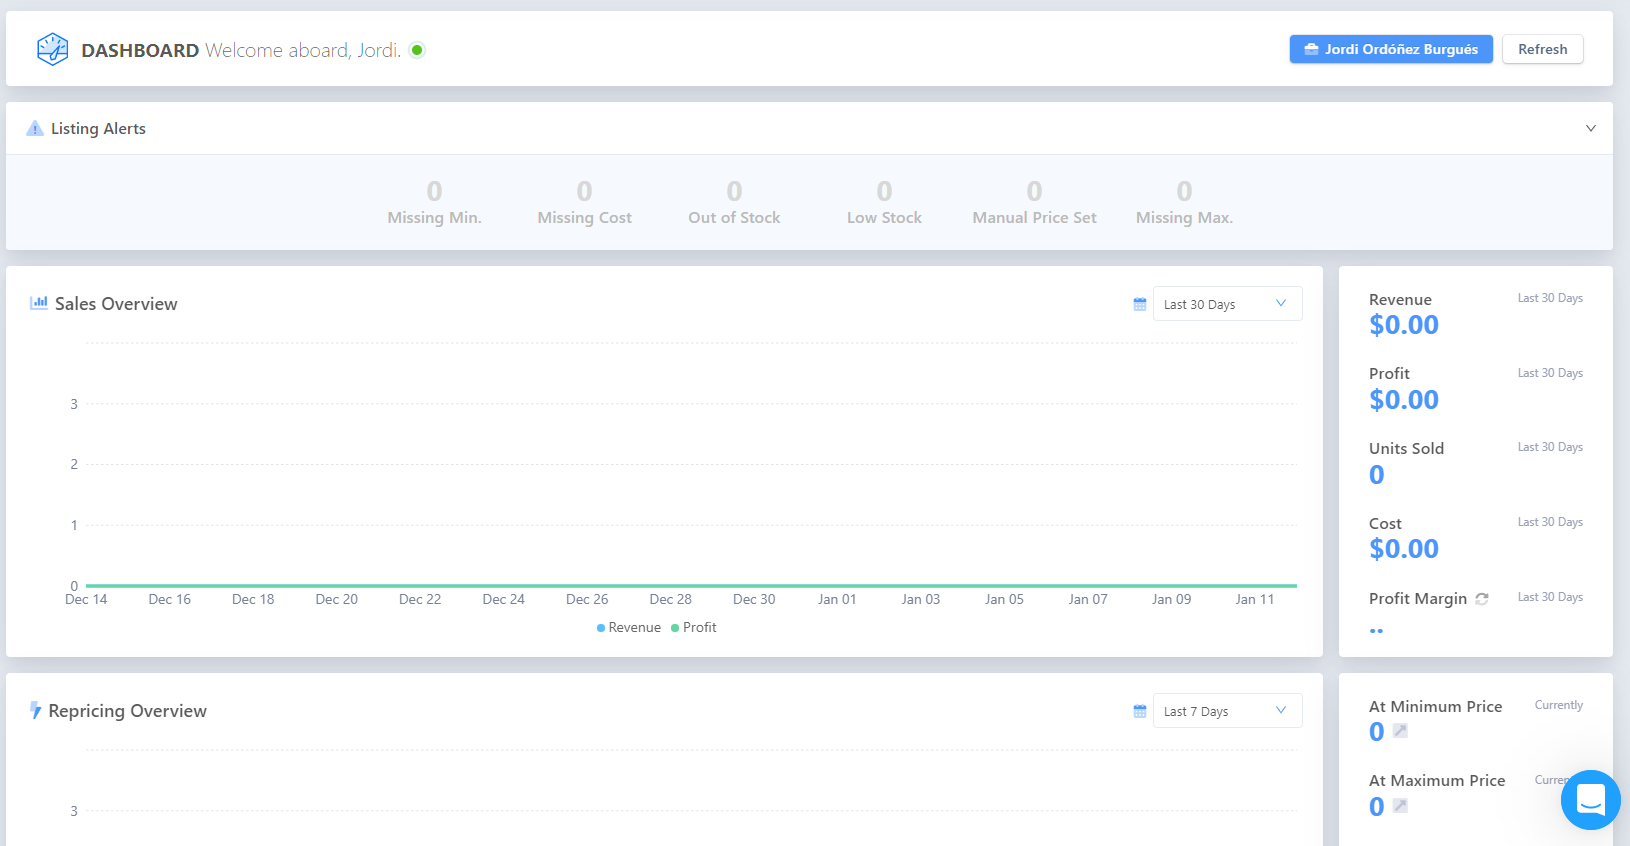Open the Last 30 Days range dropdown
Image resolution: width=1630 pixels, height=846 pixels.
click(x=1227, y=304)
